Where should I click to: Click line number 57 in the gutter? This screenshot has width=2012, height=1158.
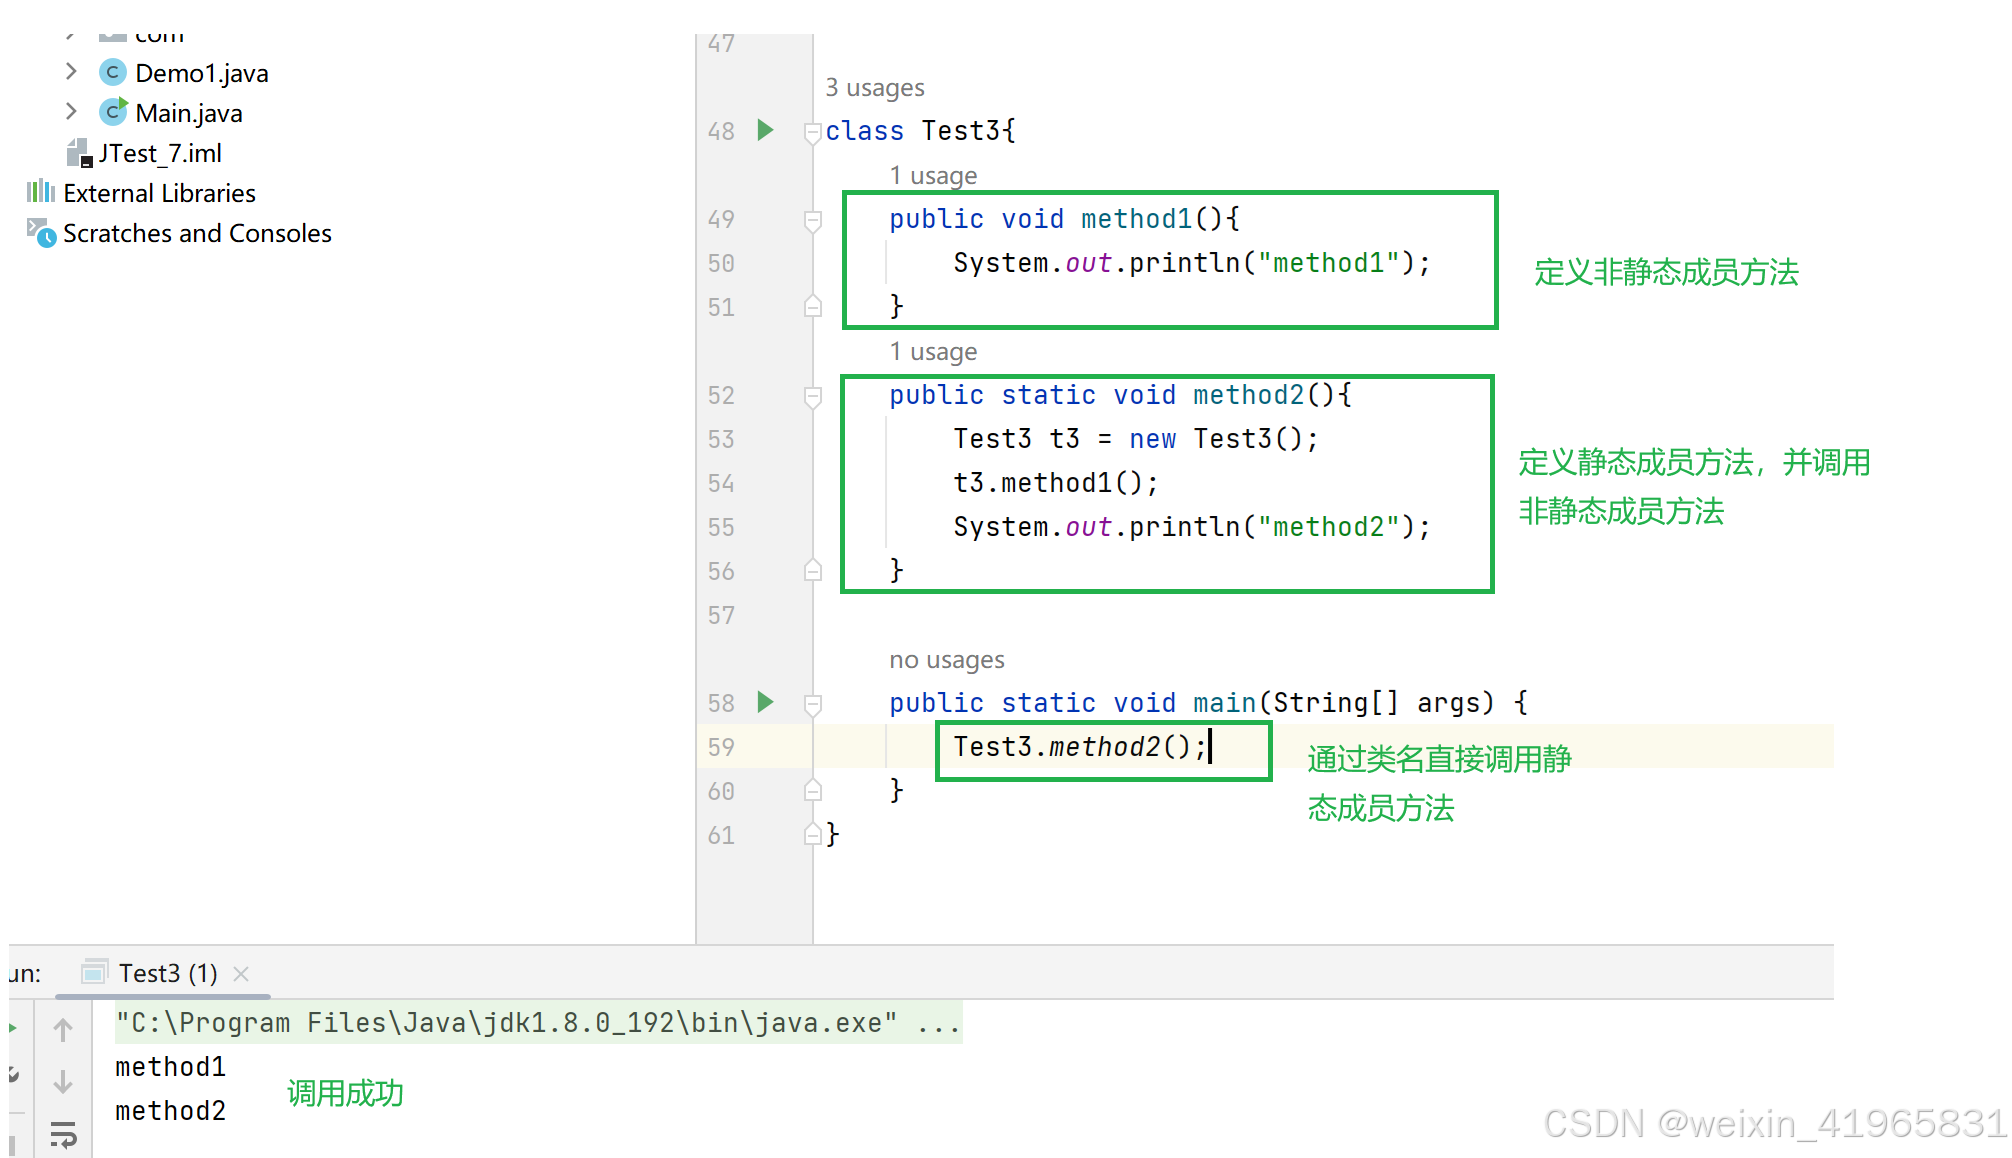click(721, 615)
